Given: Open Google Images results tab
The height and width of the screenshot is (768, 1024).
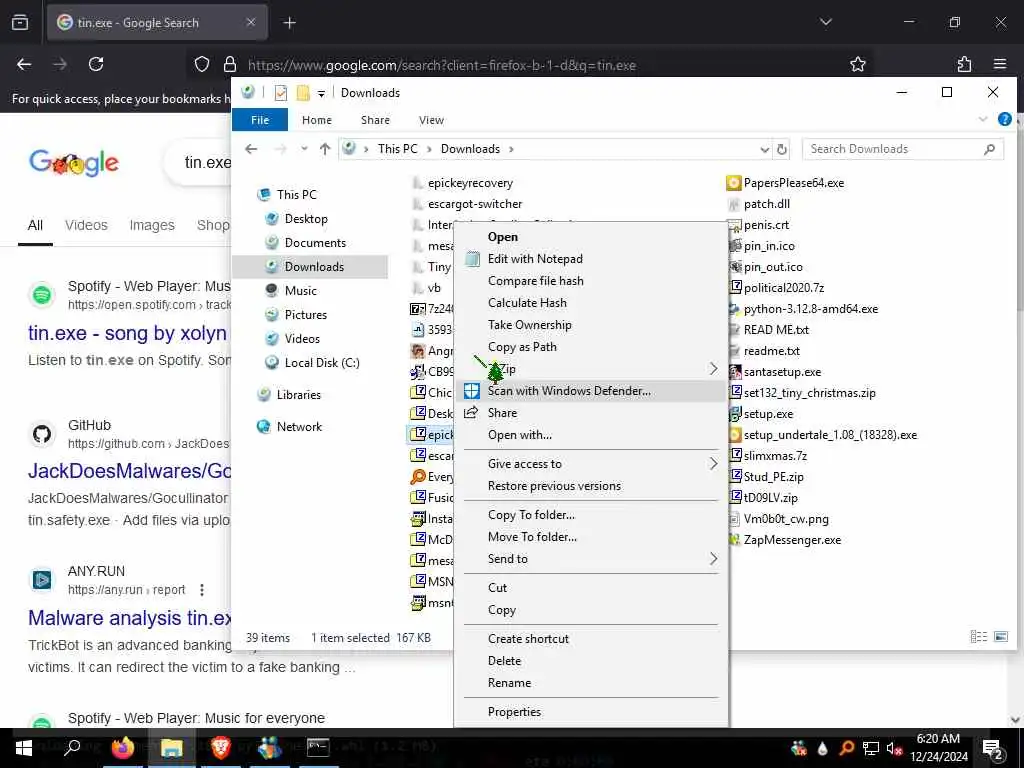Looking at the screenshot, I should [152, 225].
